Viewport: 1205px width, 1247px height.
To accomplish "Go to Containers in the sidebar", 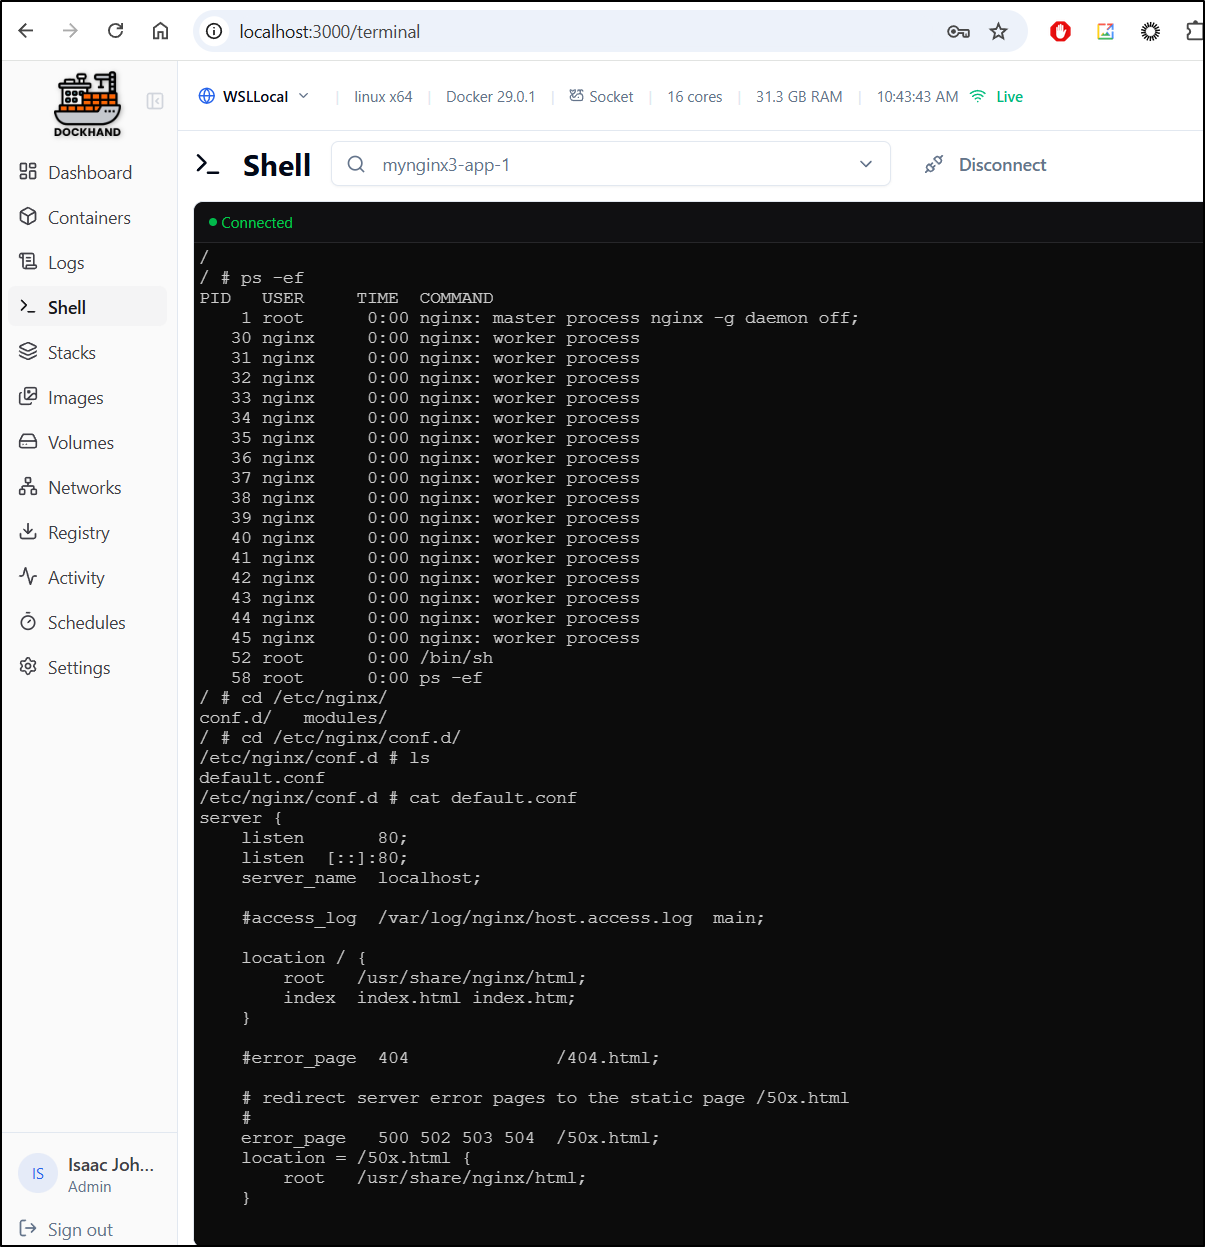I will (89, 217).
